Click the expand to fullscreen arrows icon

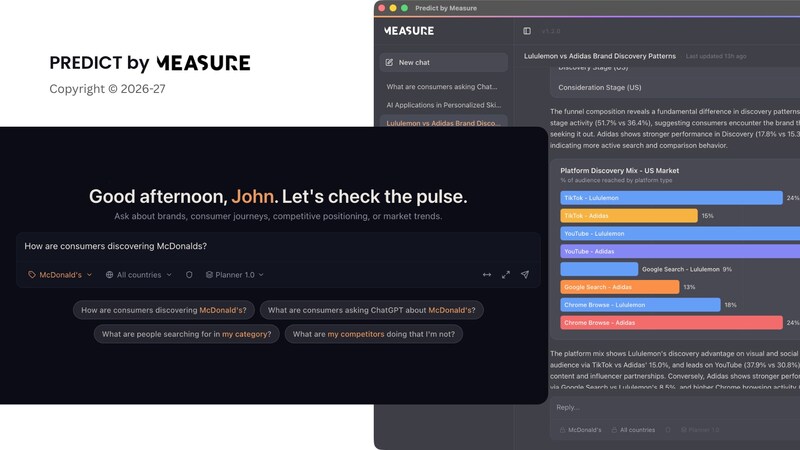point(506,274)
